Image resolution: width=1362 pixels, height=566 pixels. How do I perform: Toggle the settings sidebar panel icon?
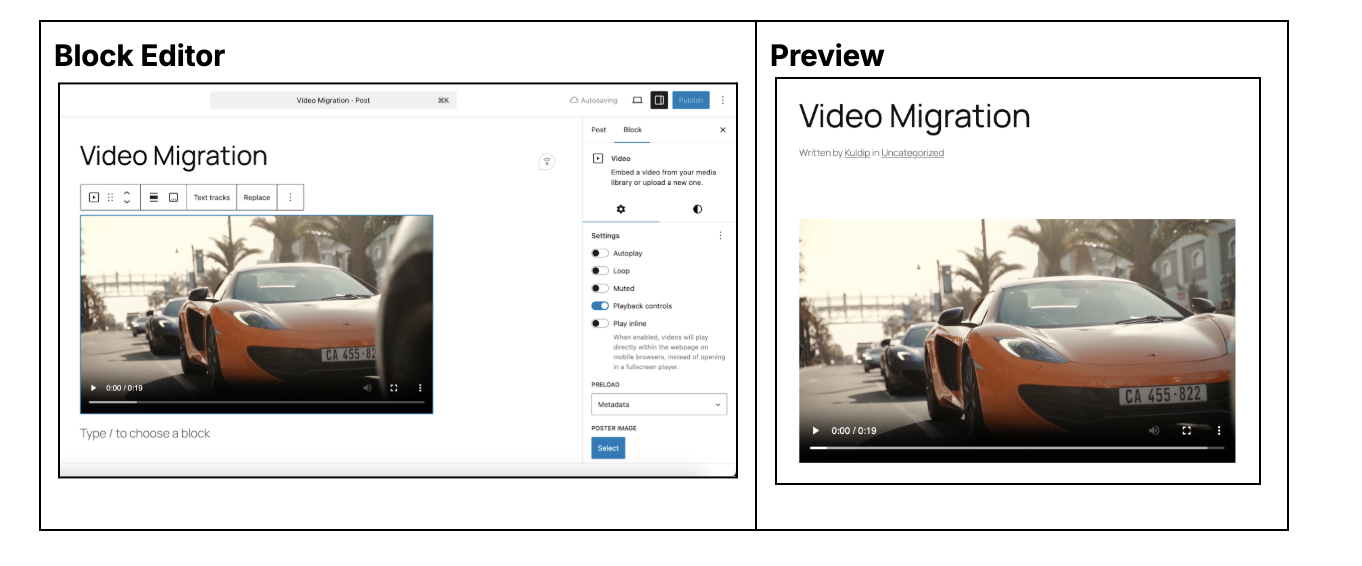(659, 100)
